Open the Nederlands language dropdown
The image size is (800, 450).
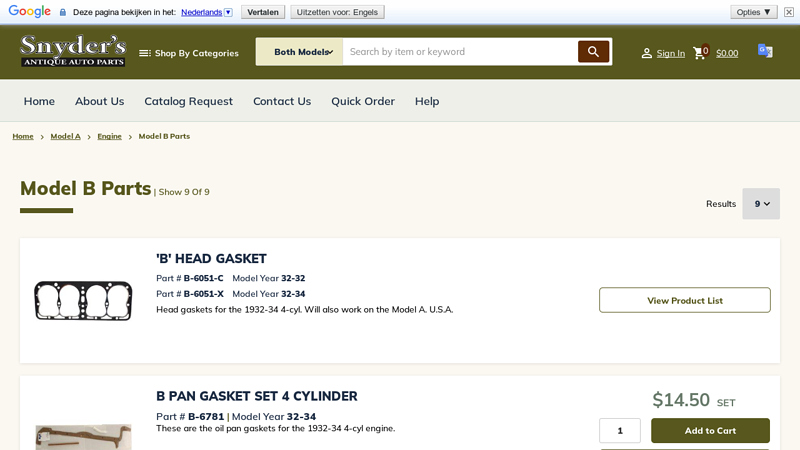207,12
